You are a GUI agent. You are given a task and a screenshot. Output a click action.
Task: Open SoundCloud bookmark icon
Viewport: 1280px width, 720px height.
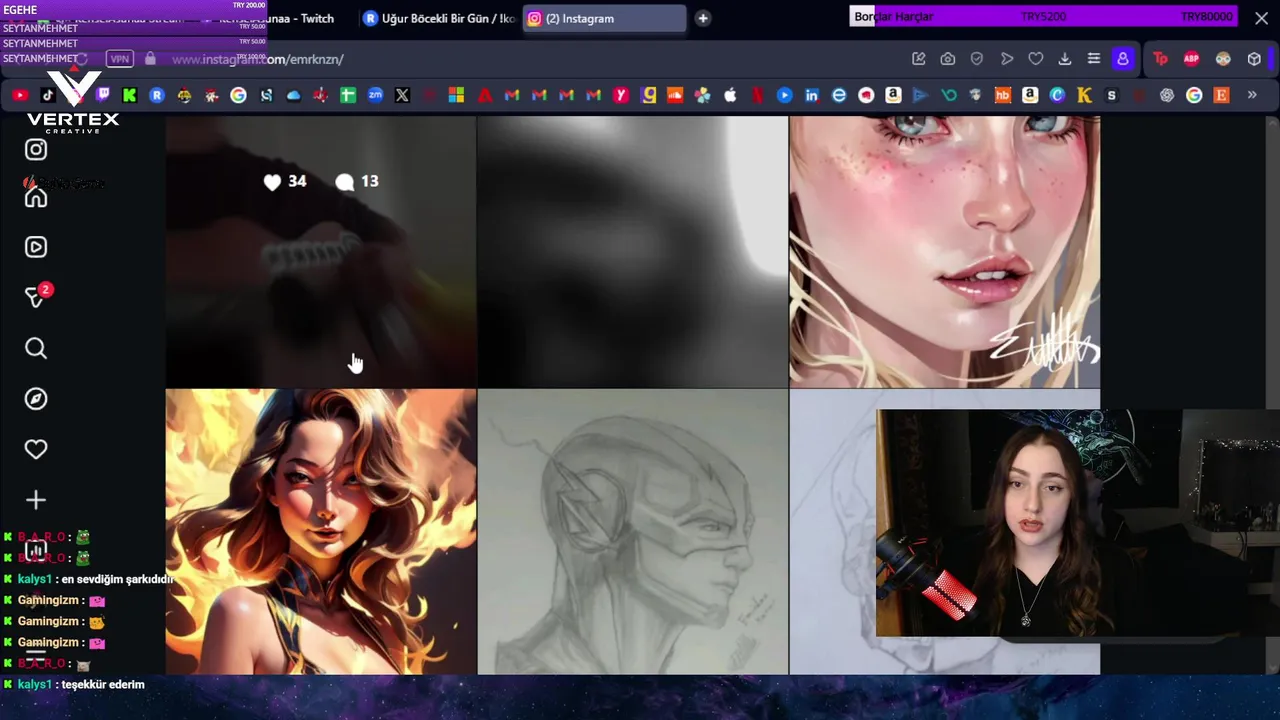point(675,95)
